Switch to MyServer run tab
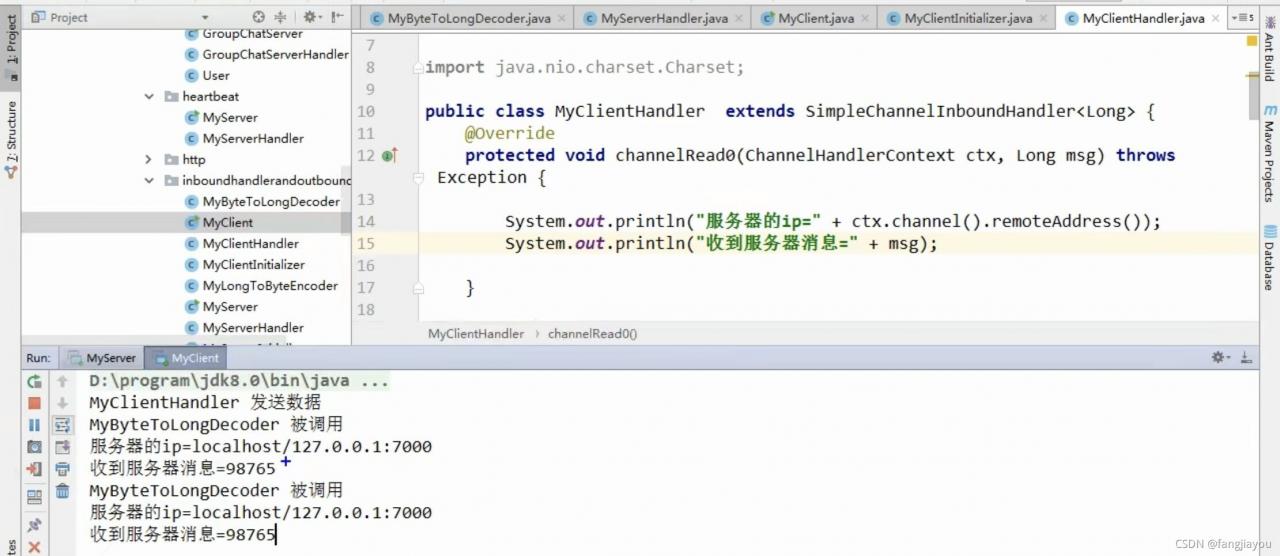 [102, 357]
